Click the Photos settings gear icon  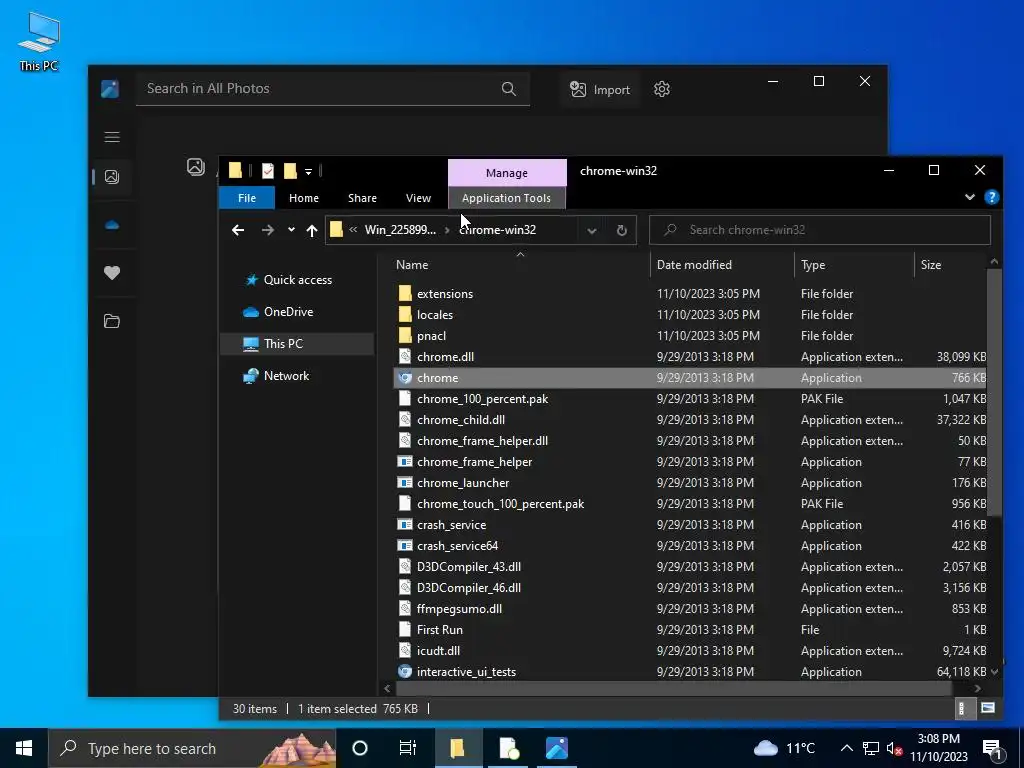(662, 89)
